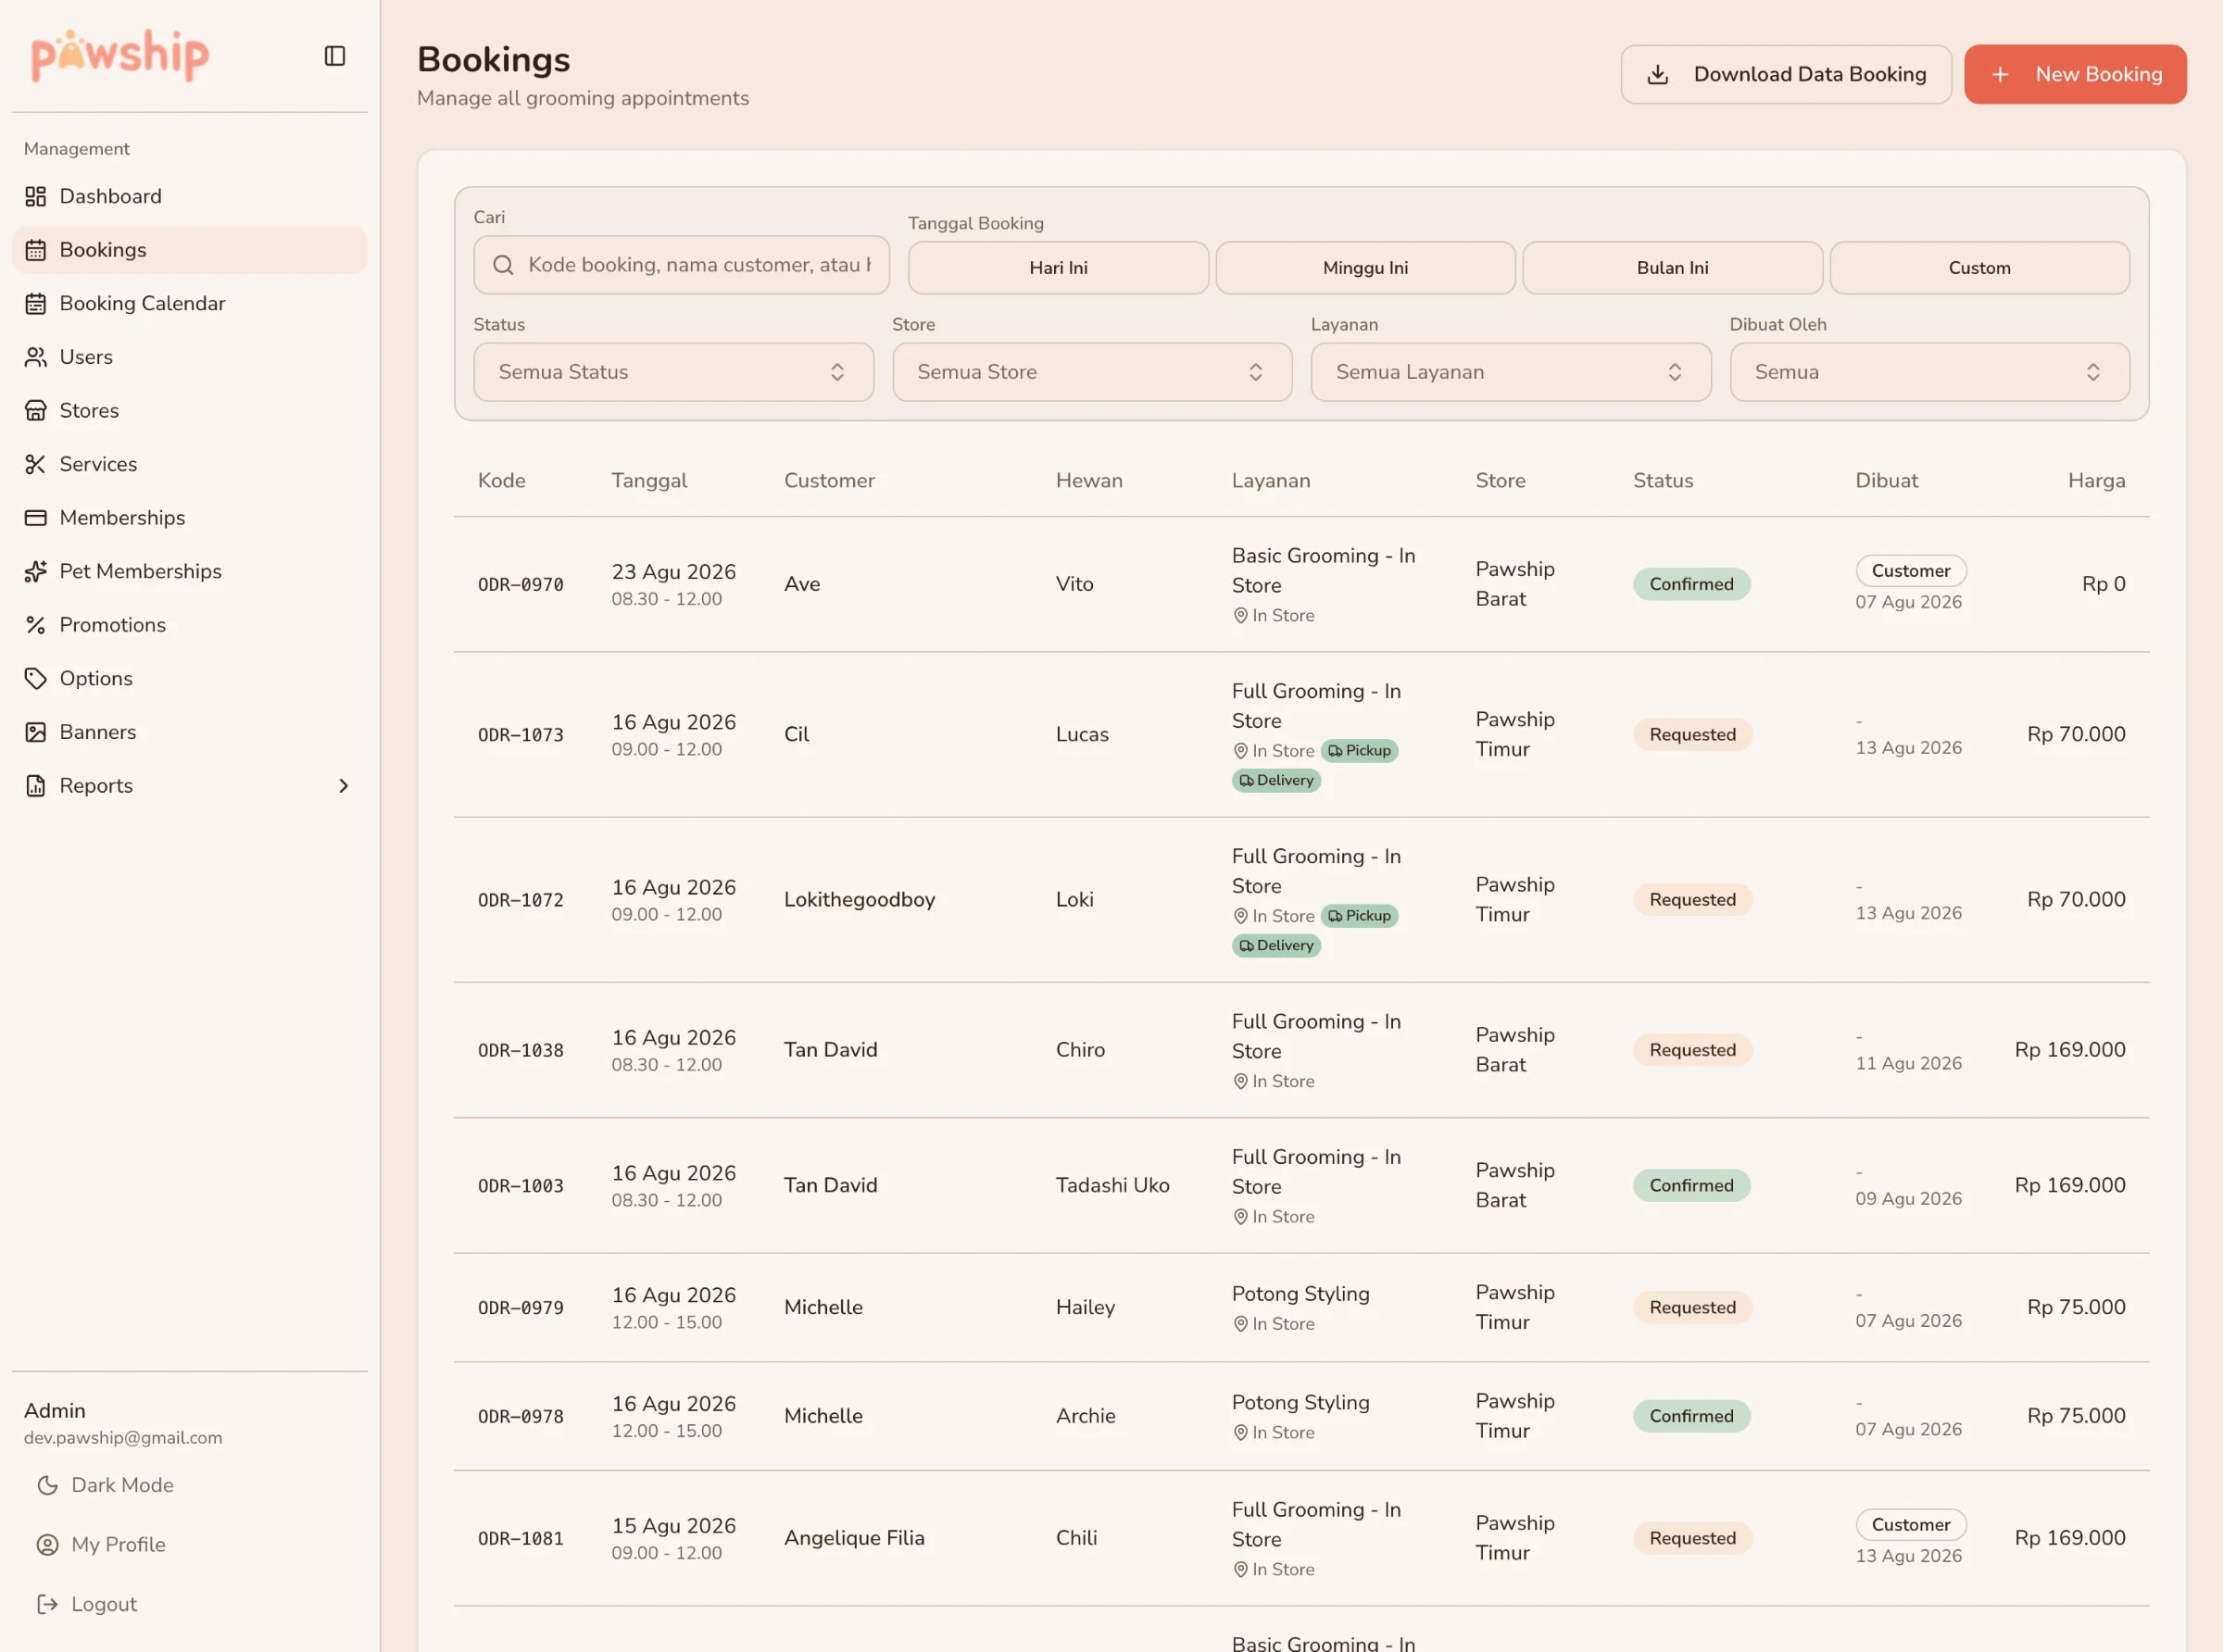2223x1652 pixels.
Task: Click pet name Tadashi Uko
Action: 1112,1185
